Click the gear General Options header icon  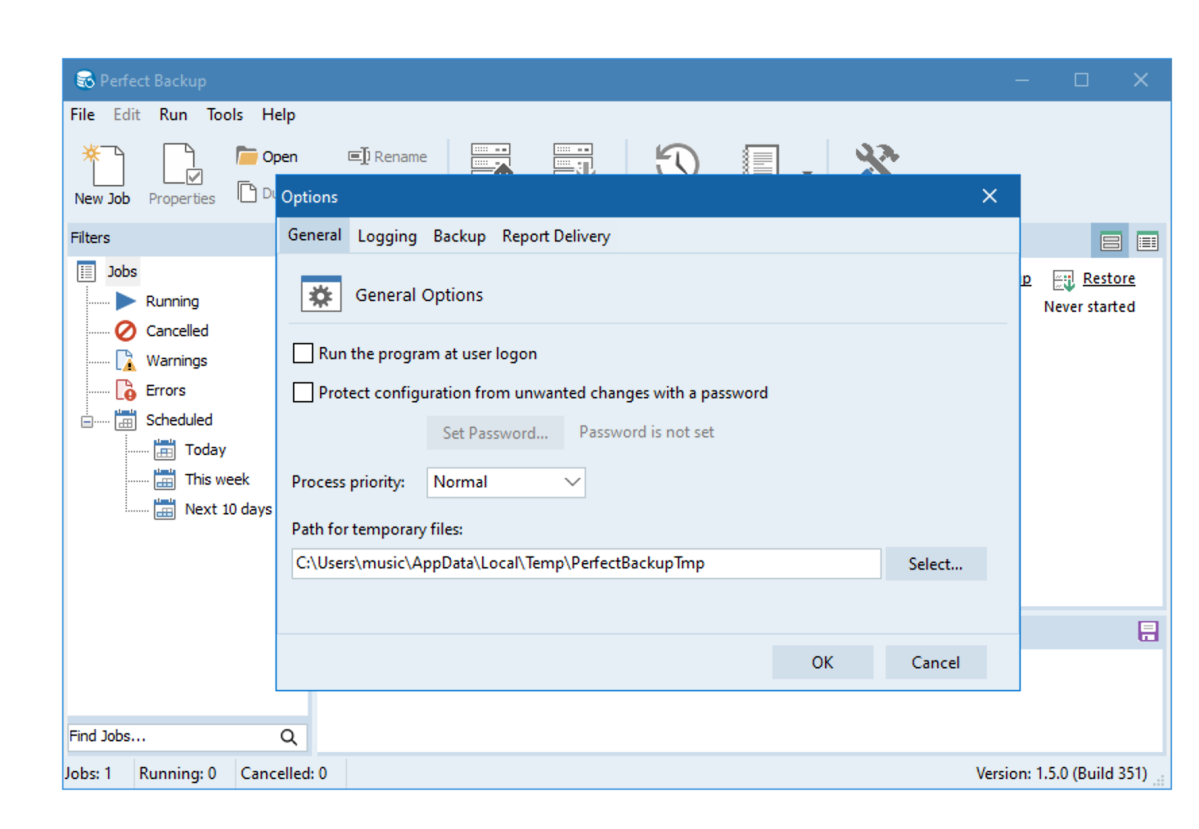pos(321,294)
